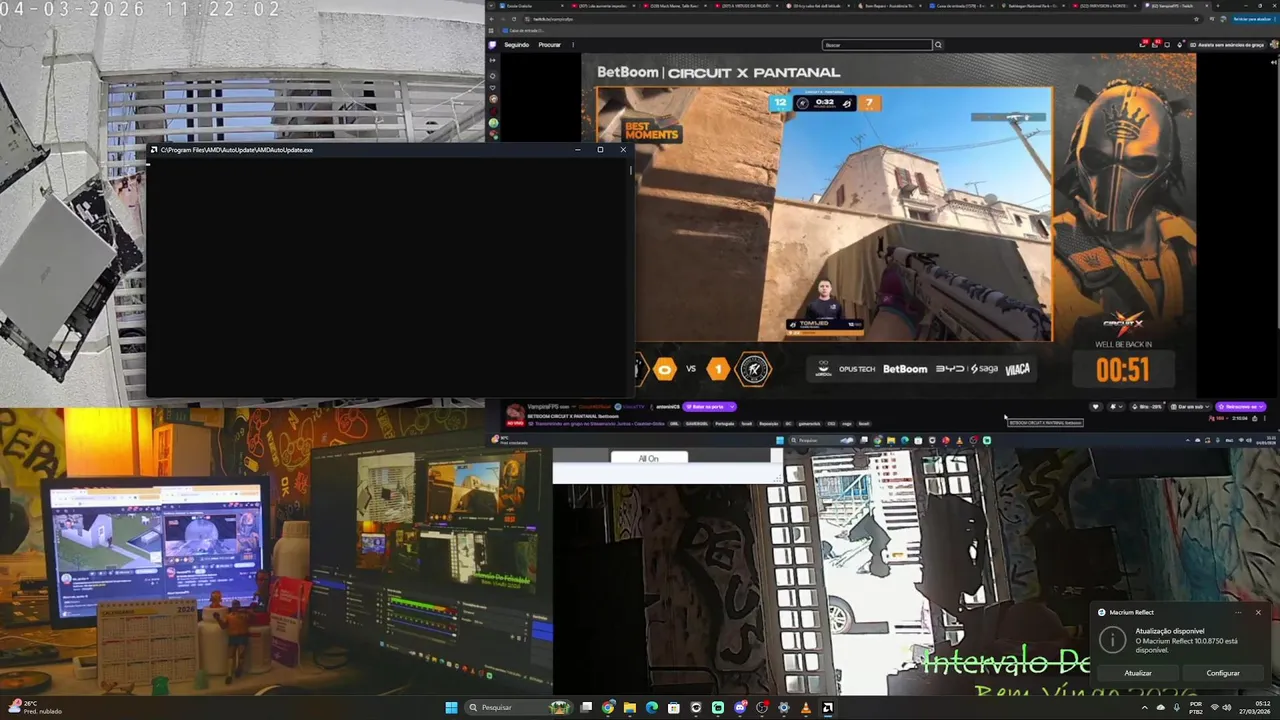Click the microphone tray icon
The height and width of the screenshot is (720, 1280).
(1177, 707)
